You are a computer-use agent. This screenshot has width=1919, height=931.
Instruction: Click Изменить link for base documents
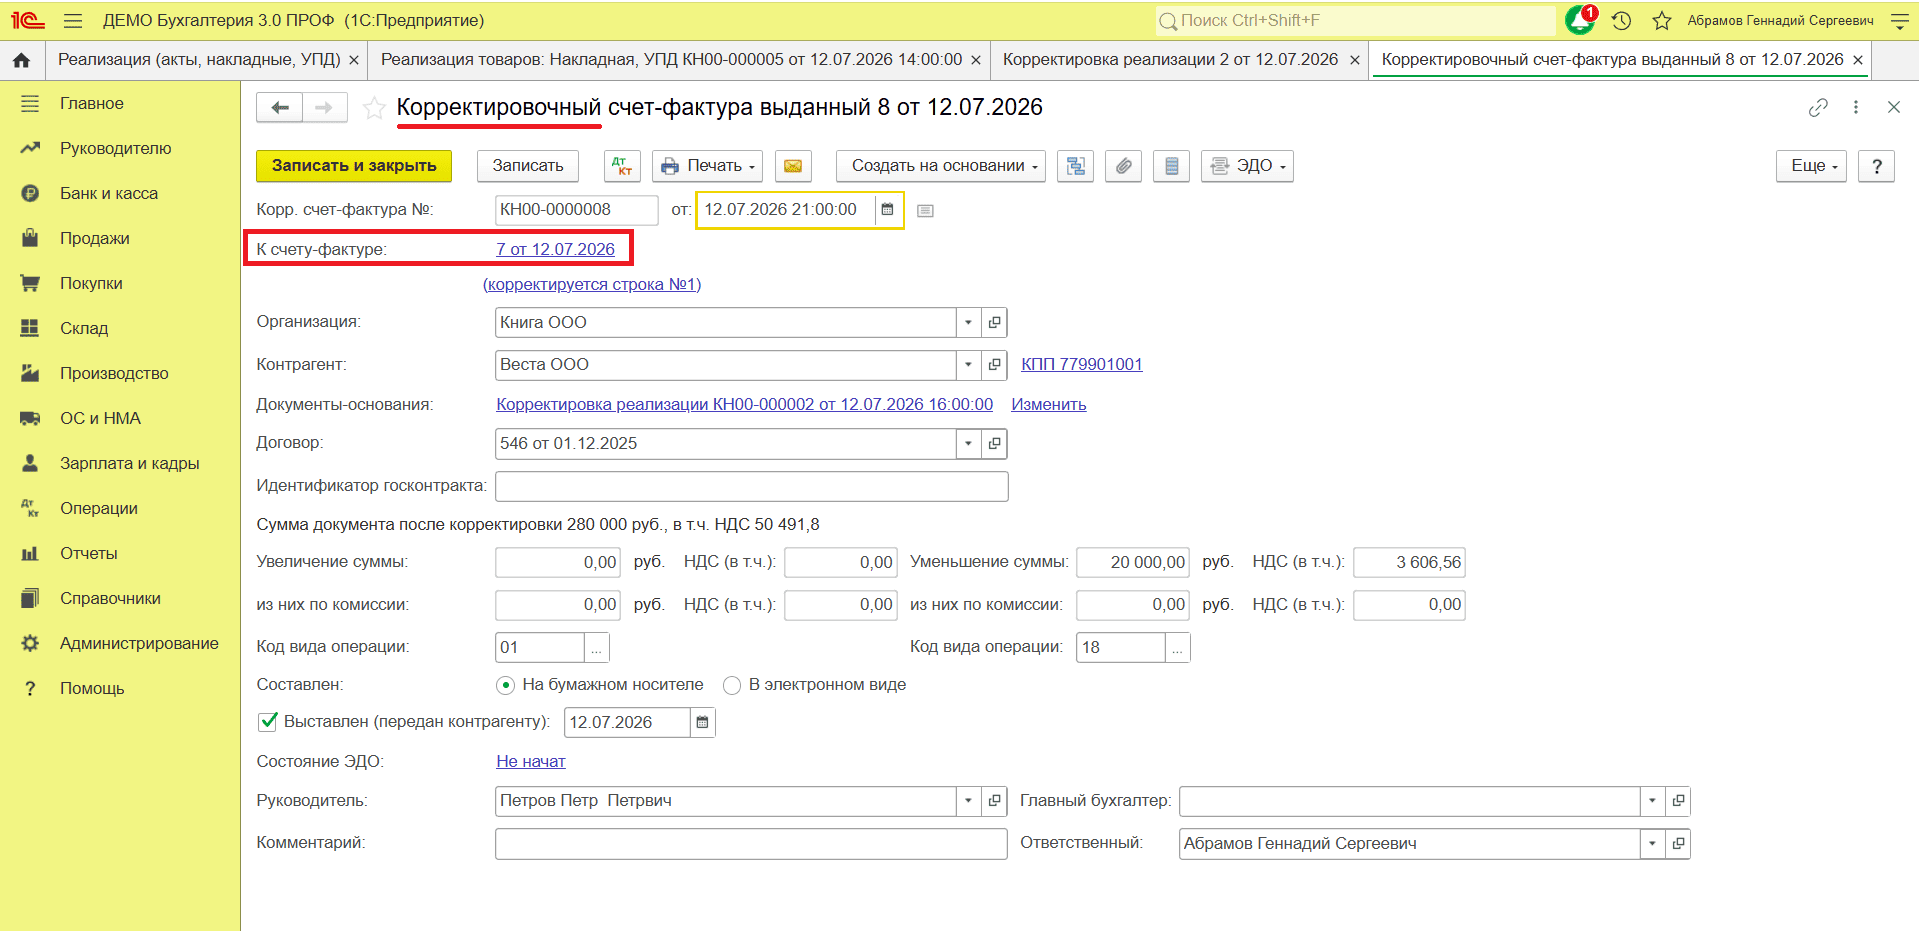(x=1049, y=404)
